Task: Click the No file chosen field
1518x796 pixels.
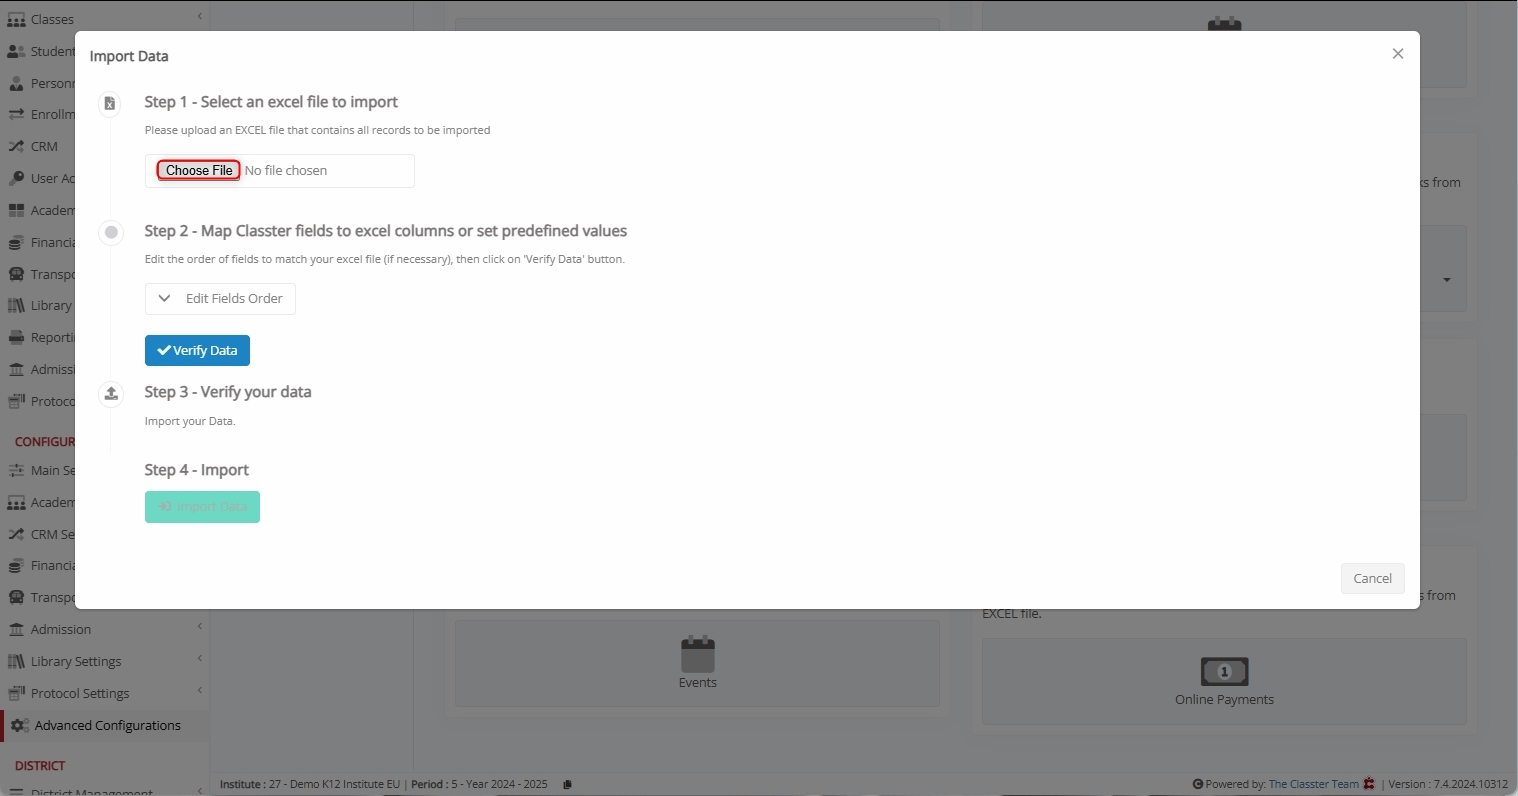Action: pos(286,171)
